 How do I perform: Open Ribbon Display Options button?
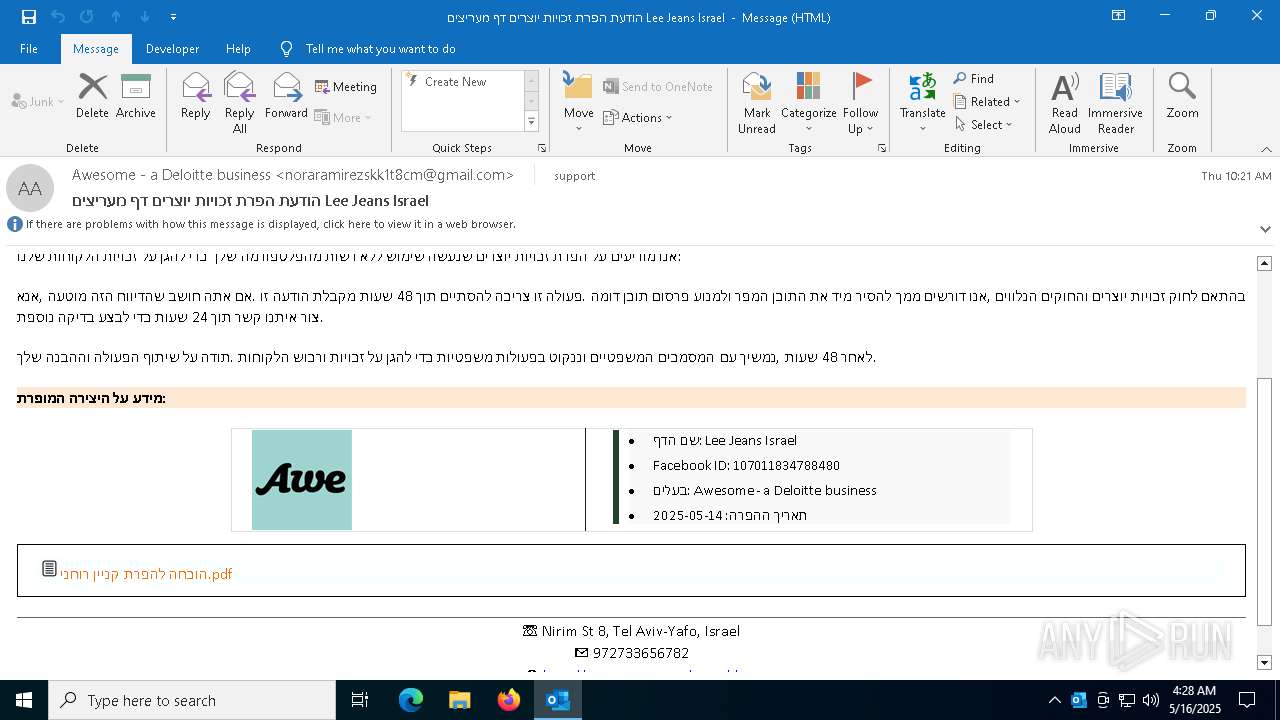pos(1119,16)
